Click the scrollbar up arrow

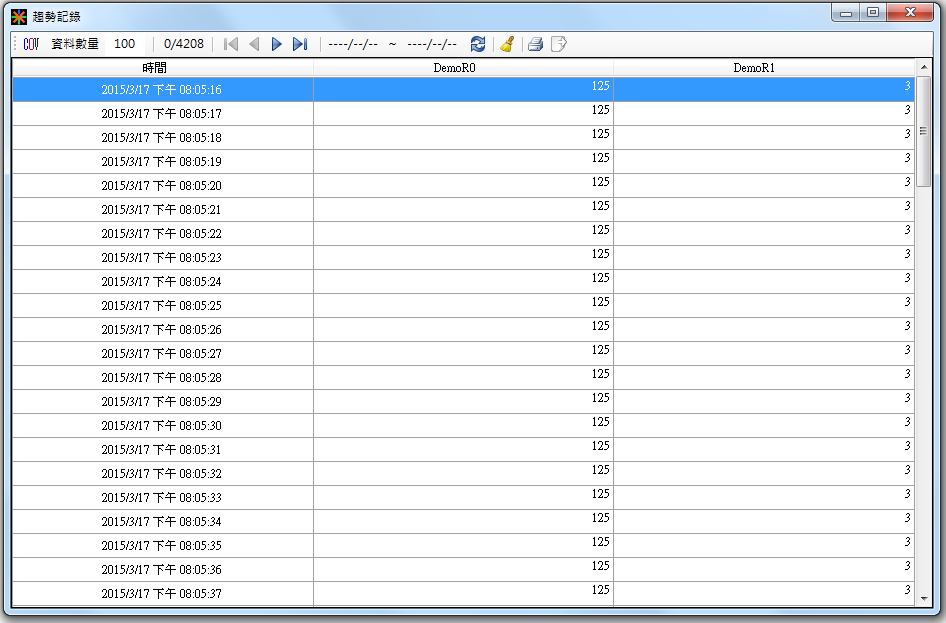click(x=923, y=67)
